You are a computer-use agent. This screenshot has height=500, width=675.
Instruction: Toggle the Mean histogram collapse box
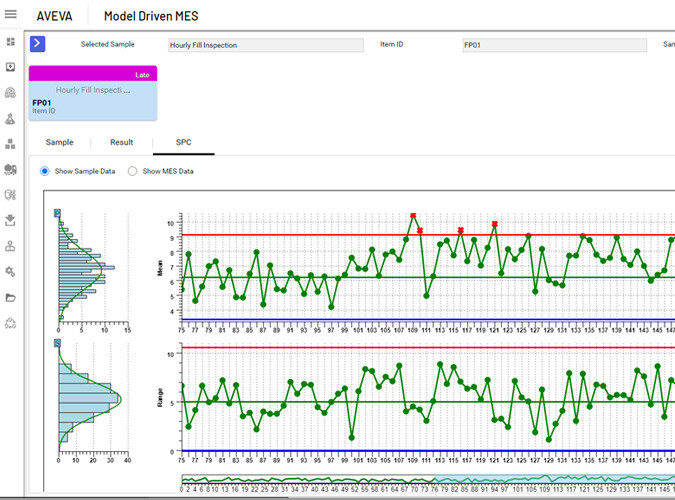[58, 213]
